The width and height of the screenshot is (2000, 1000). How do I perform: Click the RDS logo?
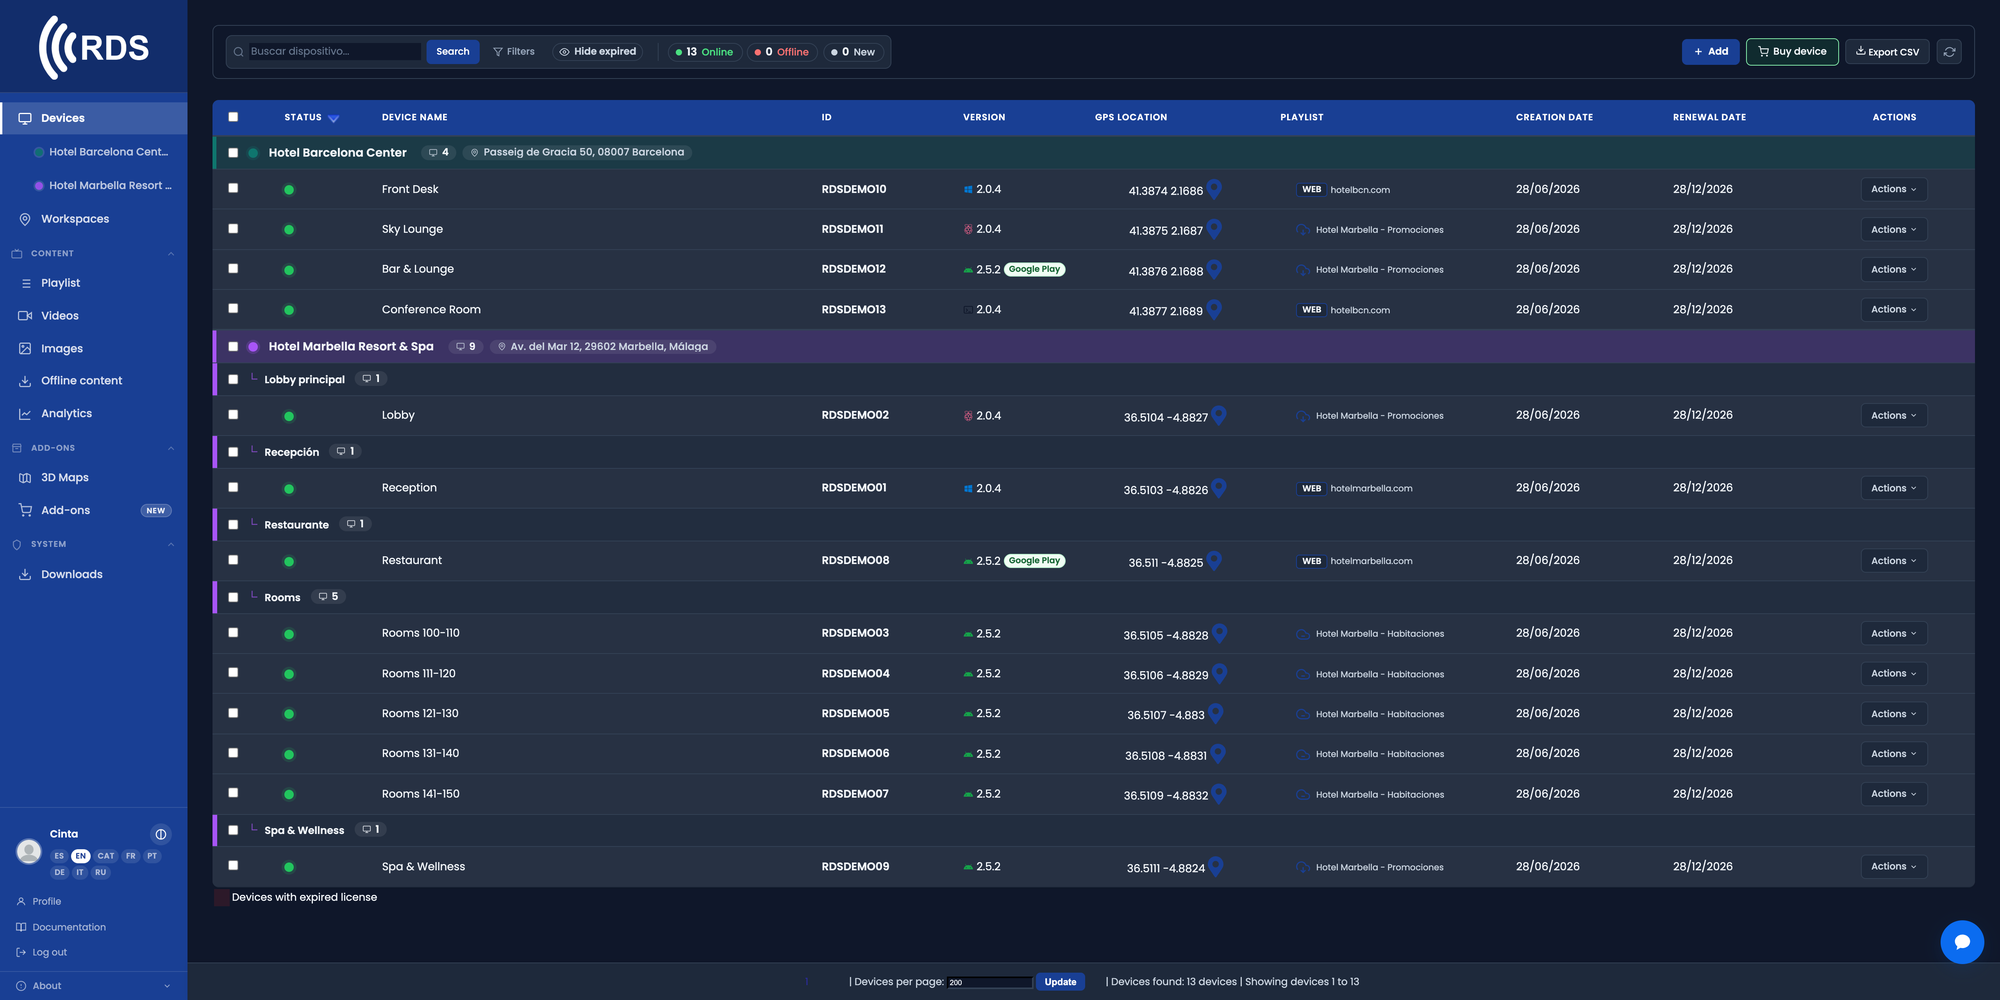click(x=94, y=47)
